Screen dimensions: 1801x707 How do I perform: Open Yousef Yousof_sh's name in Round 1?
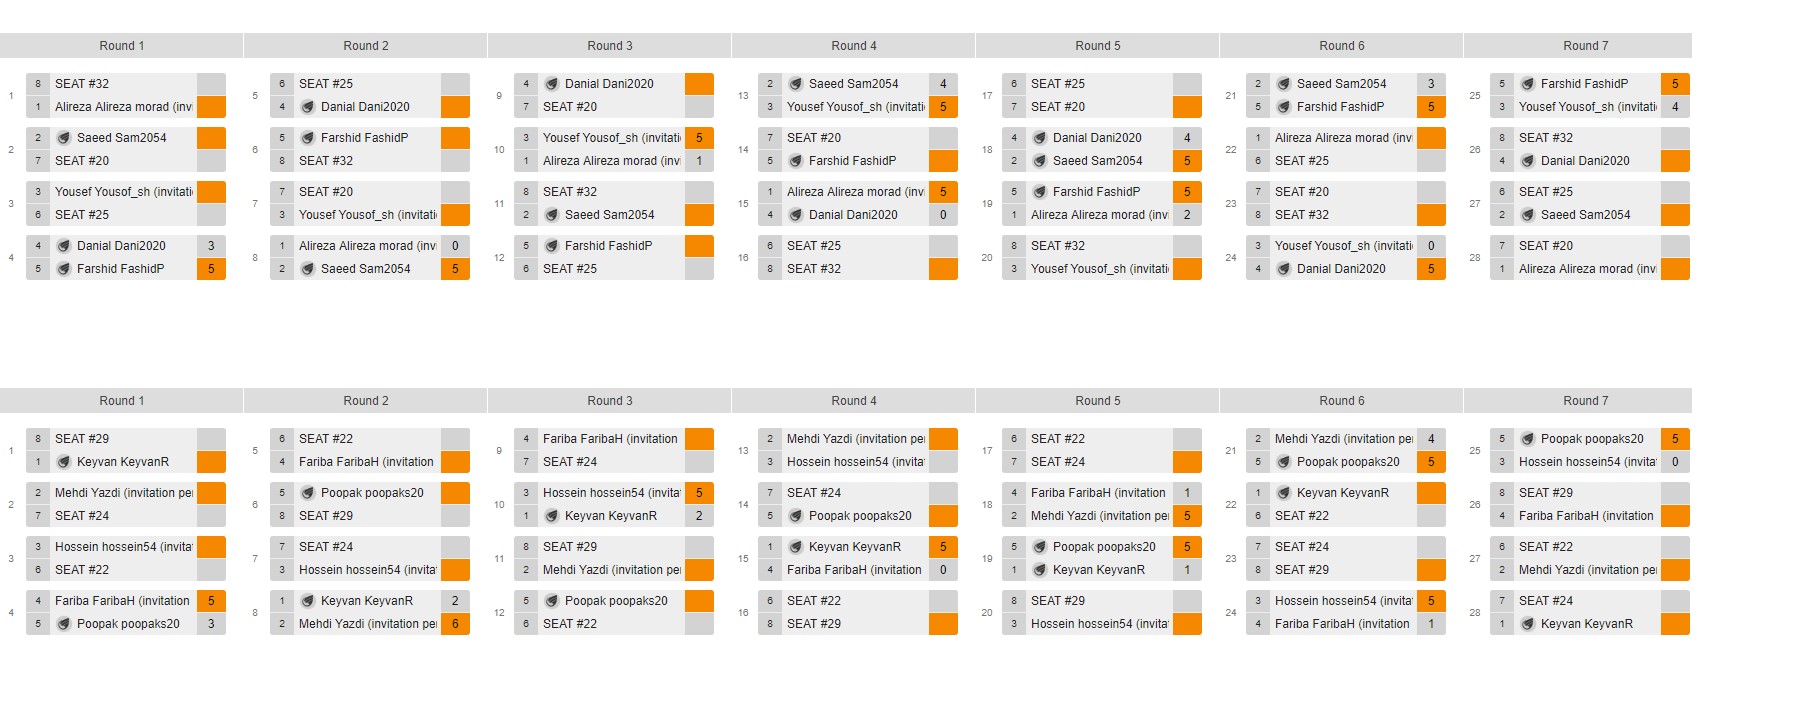click(x=123, y=192)
